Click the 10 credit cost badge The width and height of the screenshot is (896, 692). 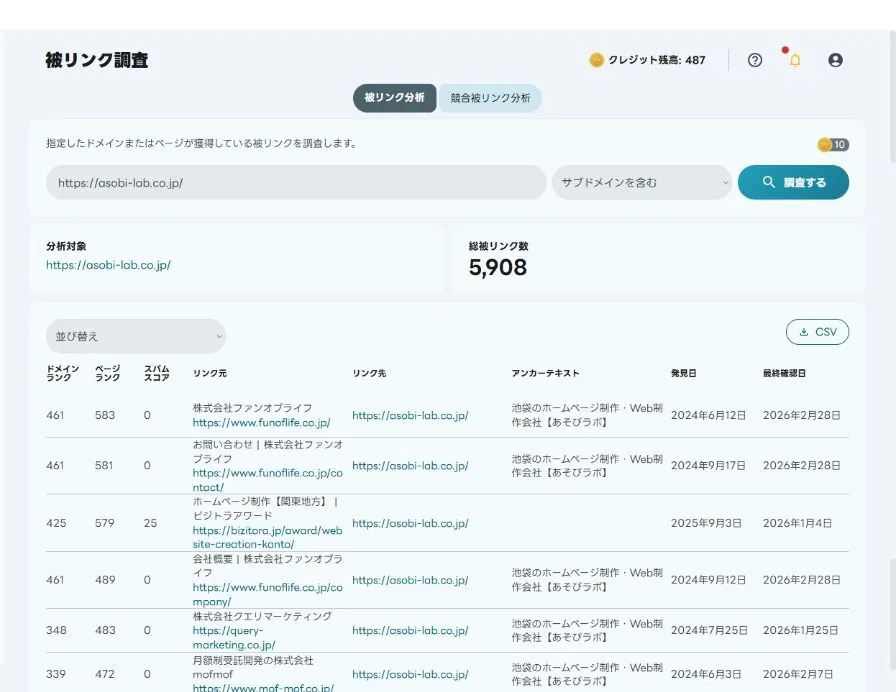tap(833, 145)
